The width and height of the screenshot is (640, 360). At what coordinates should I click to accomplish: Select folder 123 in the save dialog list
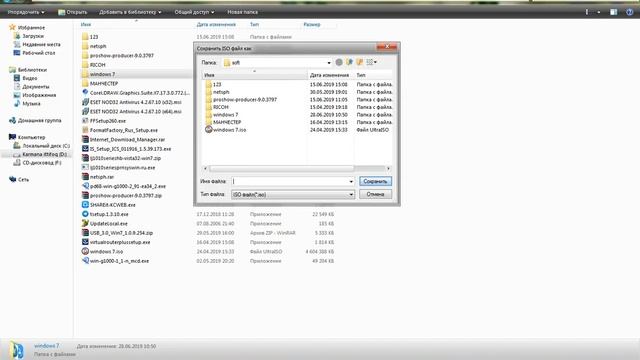217,84
